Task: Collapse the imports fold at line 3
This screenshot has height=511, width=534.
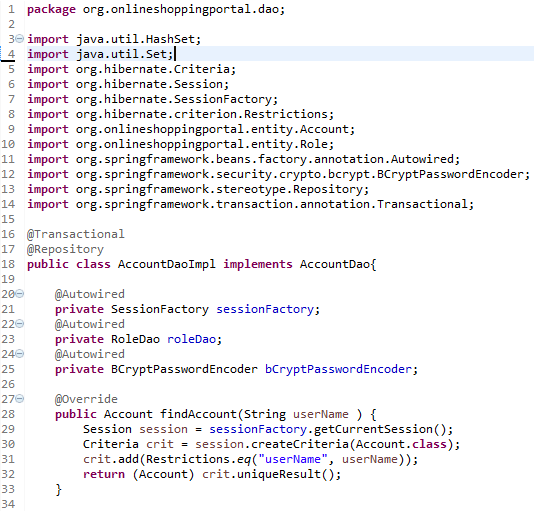Action: point(20,39)
